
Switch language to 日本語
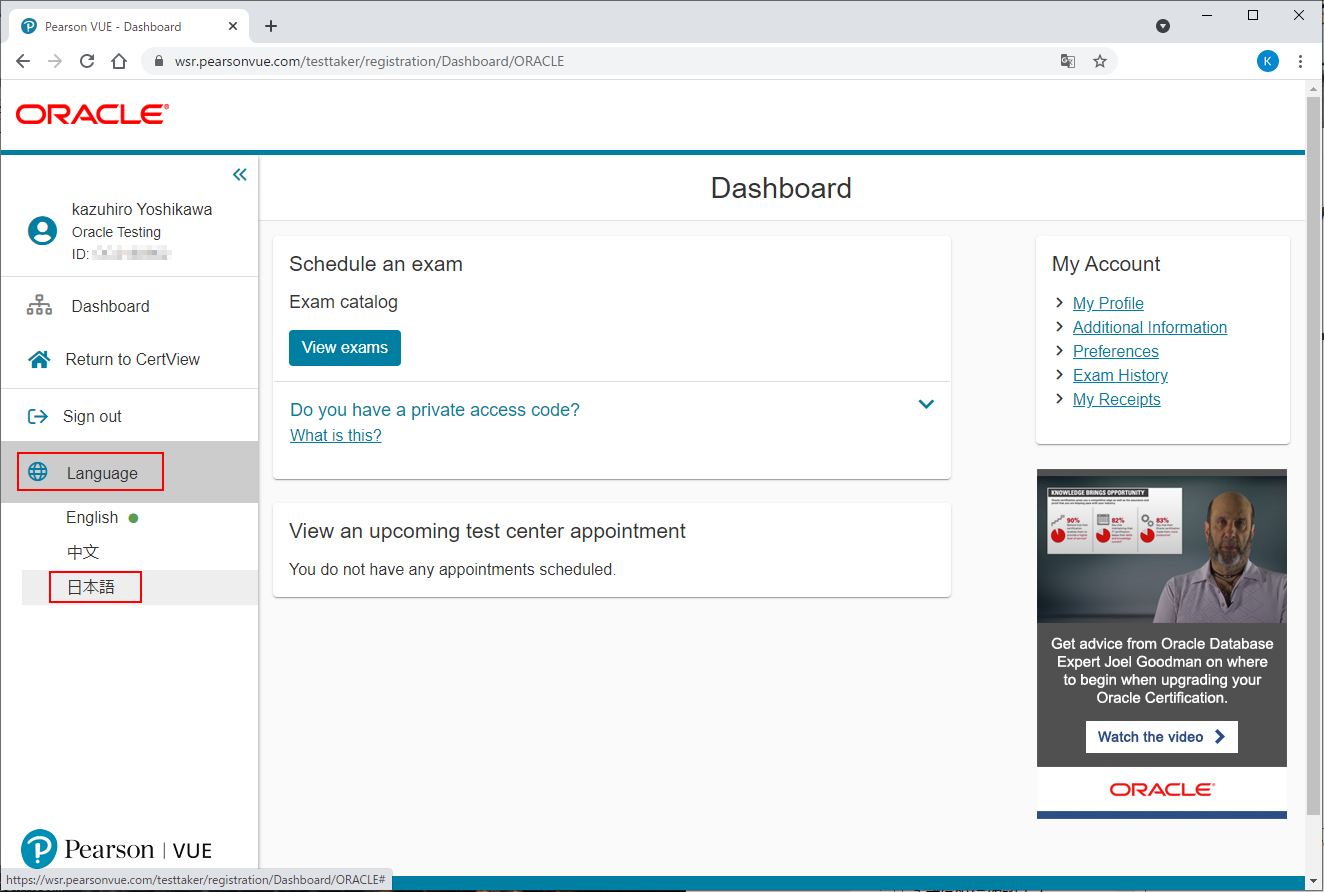91,587
